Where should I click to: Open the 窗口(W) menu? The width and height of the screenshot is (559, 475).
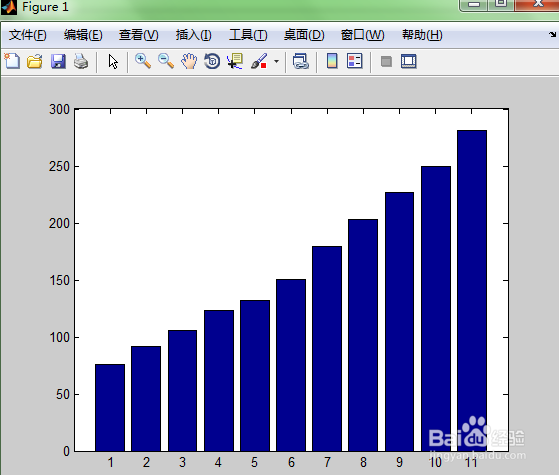363,35
